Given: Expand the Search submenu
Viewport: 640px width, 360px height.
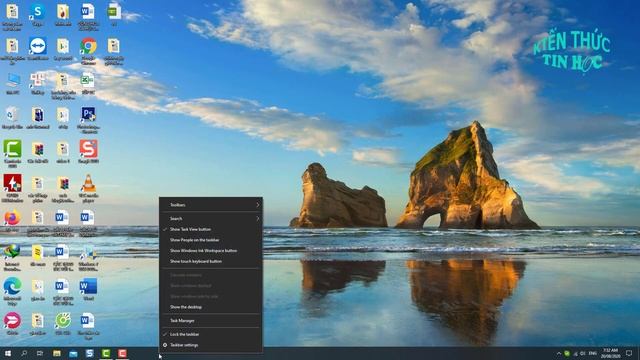Looking at the screenshot, I should point(211,218).
